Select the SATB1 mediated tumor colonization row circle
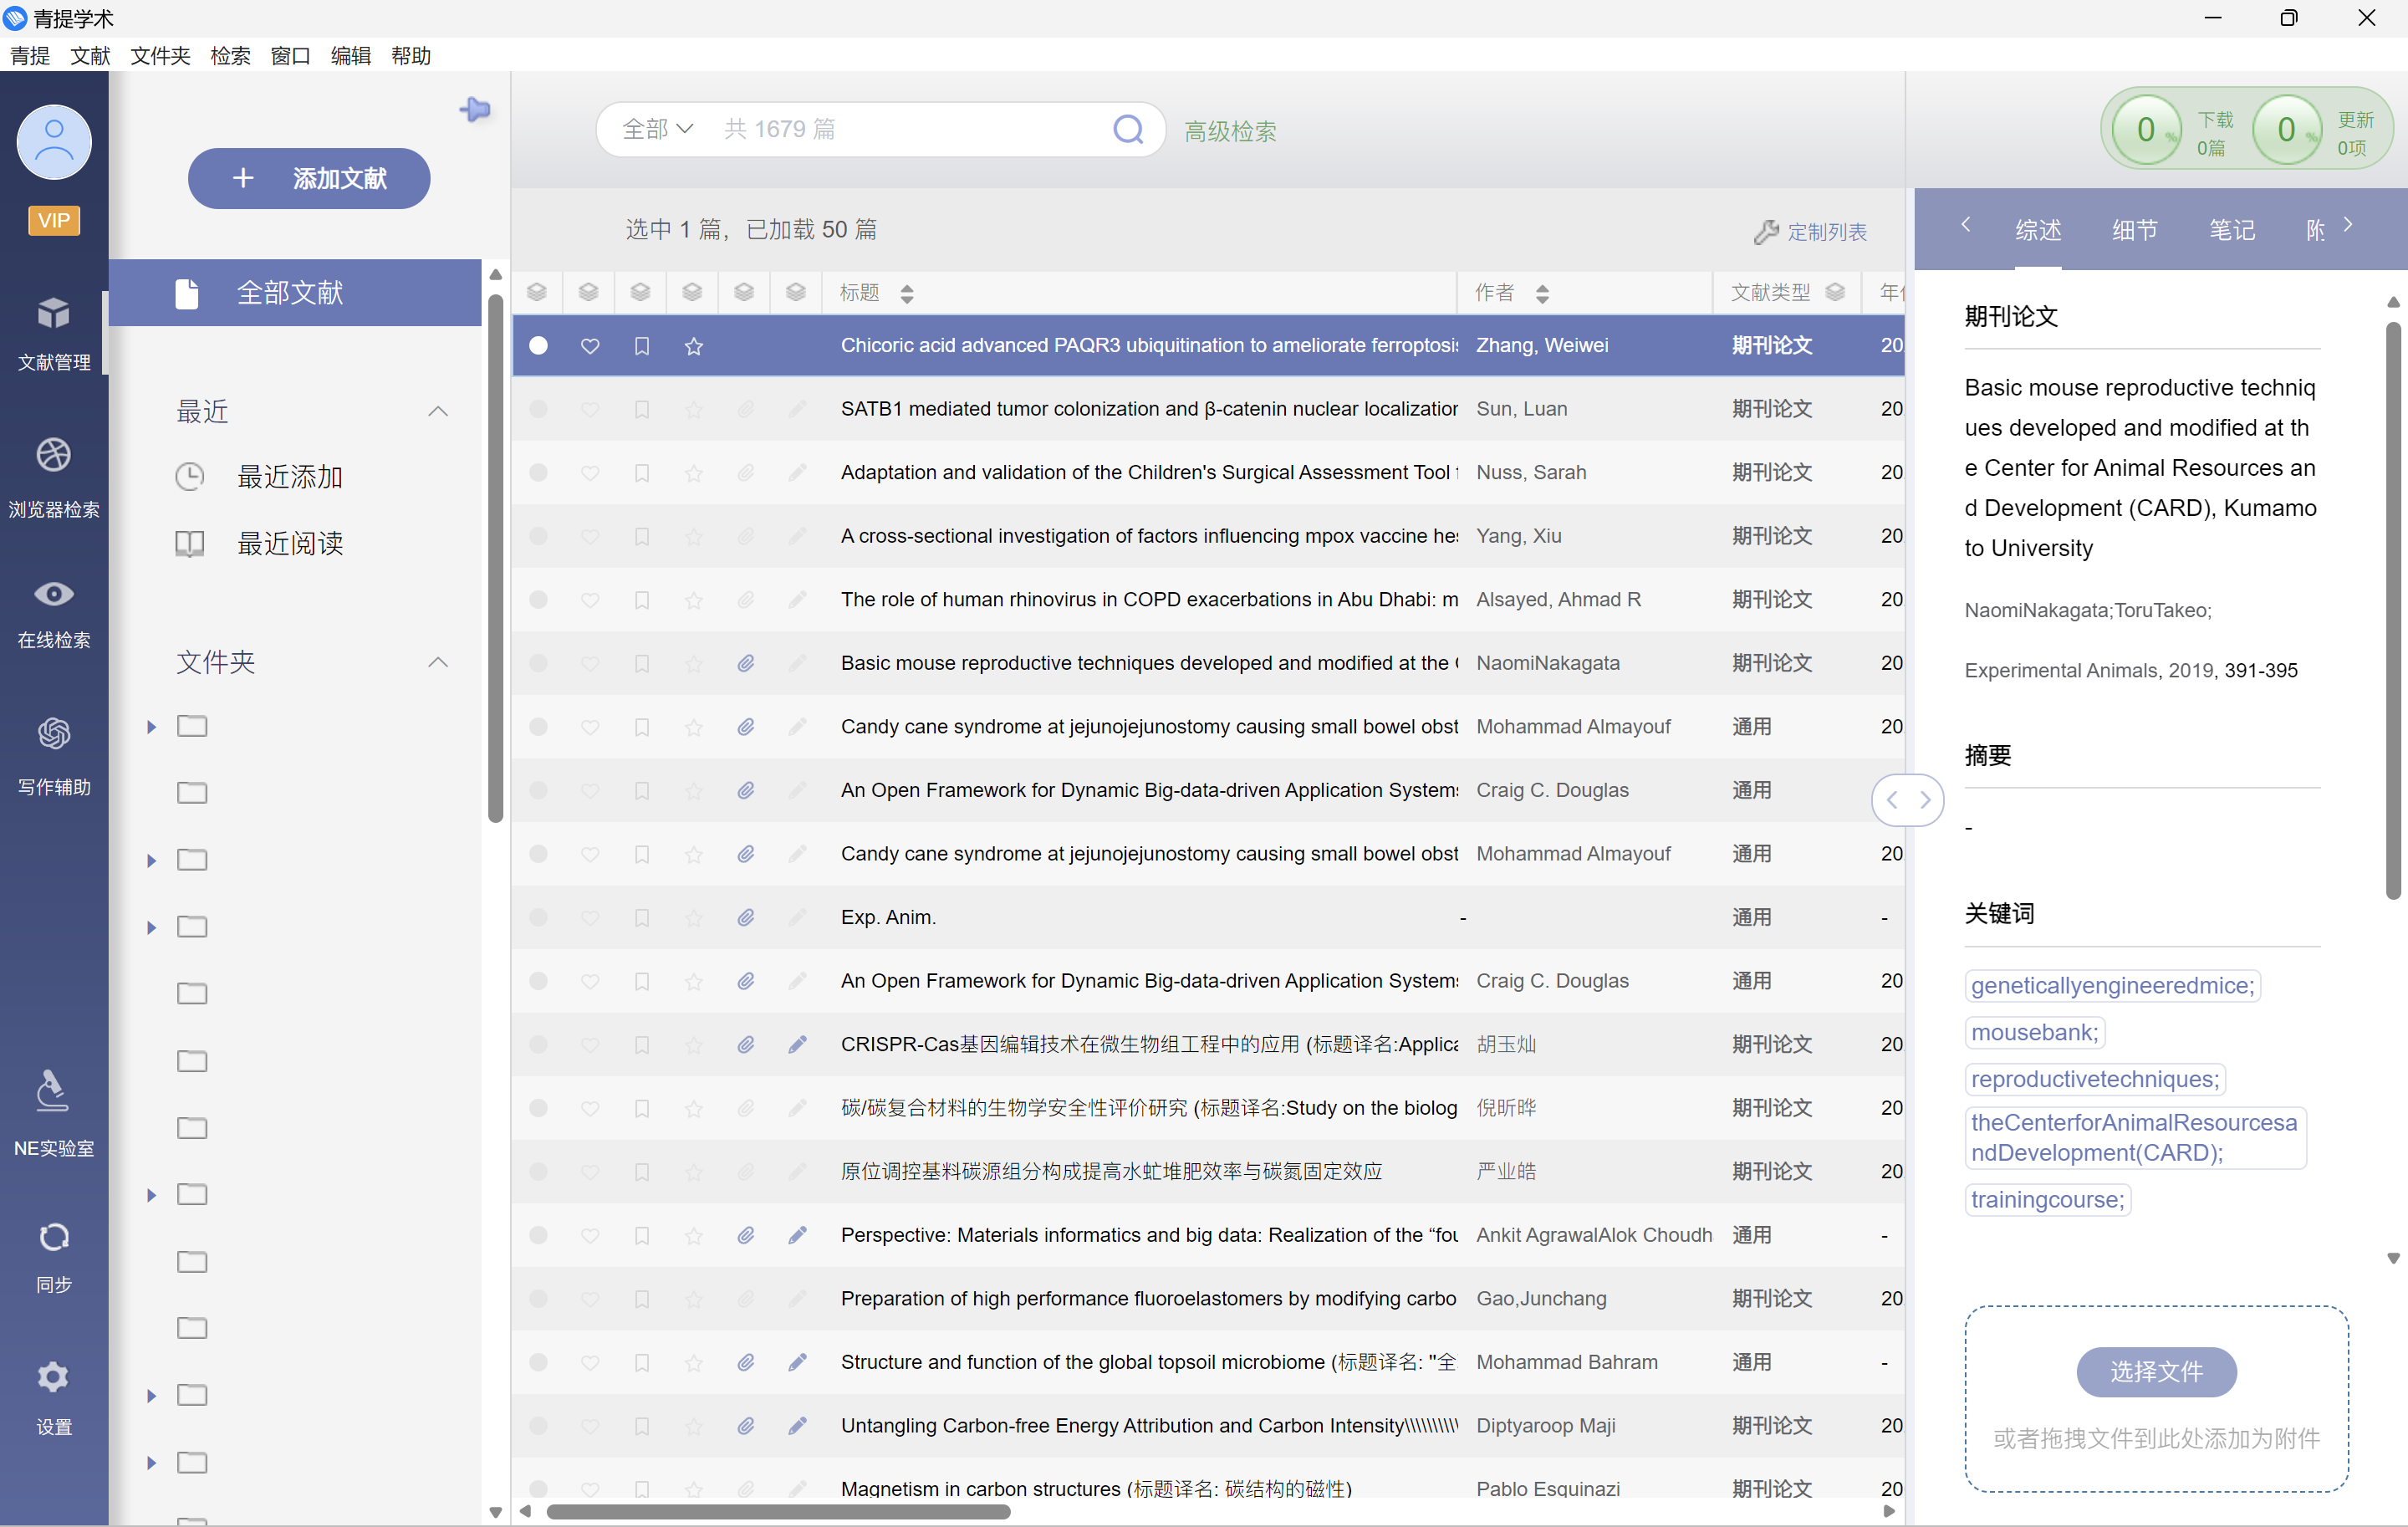Viewport: 2408px width, 1527px height. click(538, 409)
